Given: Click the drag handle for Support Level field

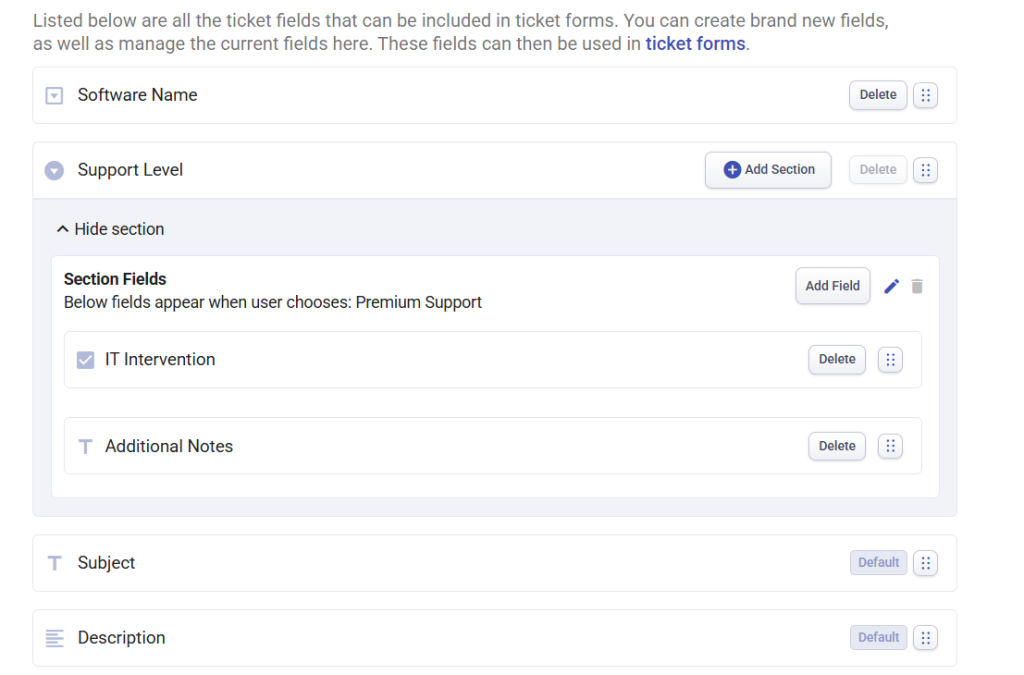Looking at the screenshot, I should click(925, 170).
